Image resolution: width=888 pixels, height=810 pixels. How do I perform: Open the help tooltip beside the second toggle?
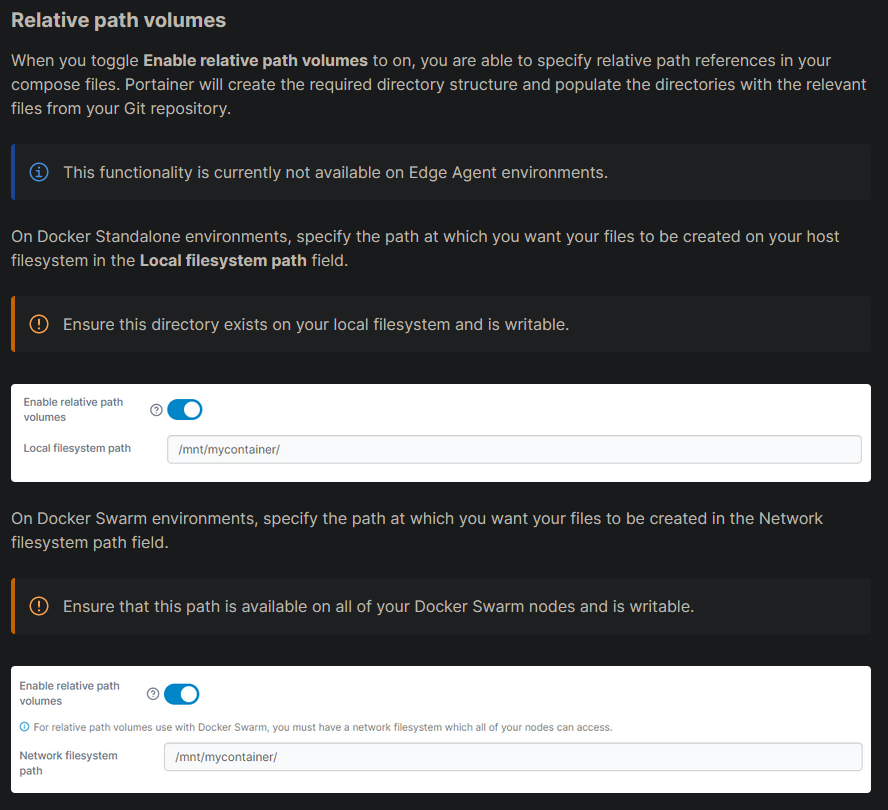pos(152,693)
